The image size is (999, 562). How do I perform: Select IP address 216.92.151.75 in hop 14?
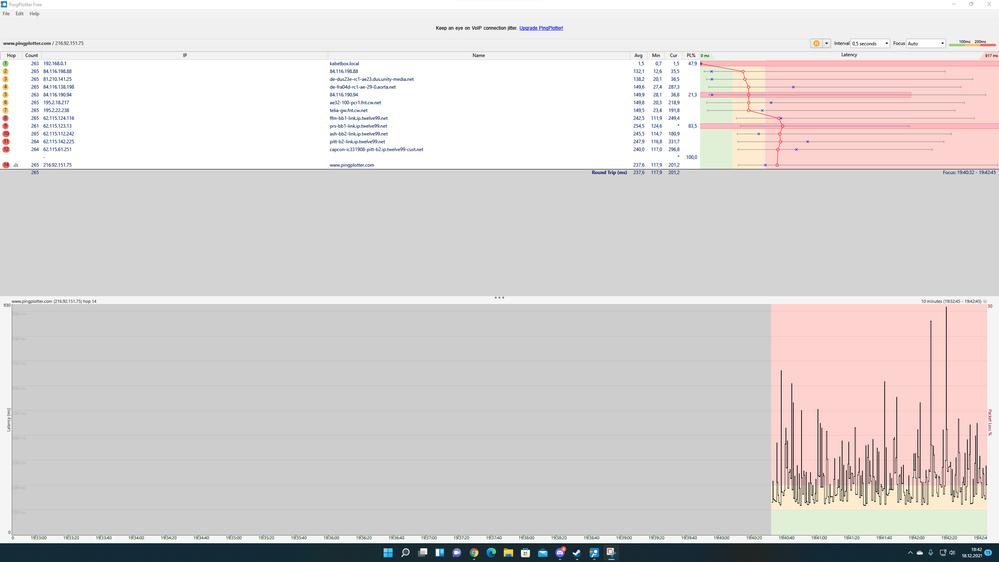(57, 165)
